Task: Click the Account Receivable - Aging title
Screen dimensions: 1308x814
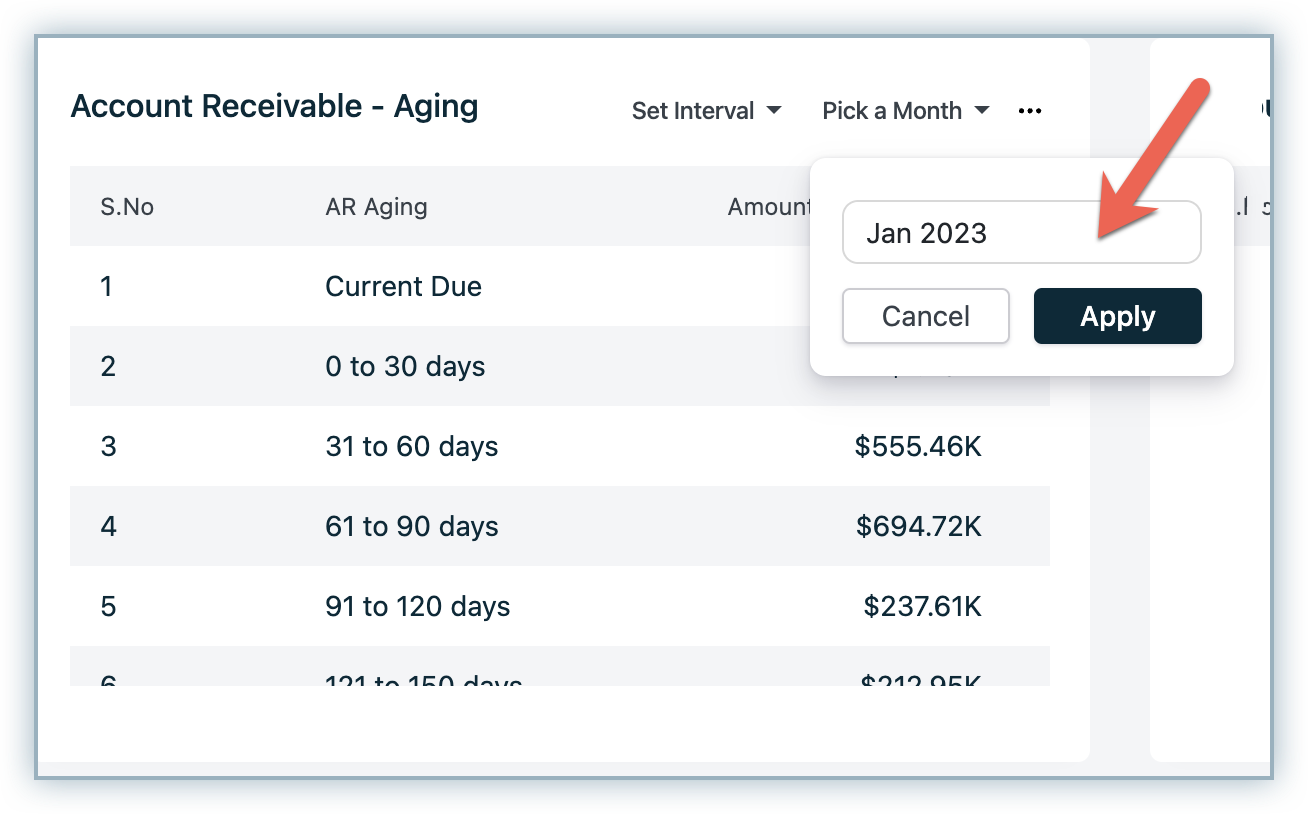Action: pyautogui.click(x=274, y=106)
